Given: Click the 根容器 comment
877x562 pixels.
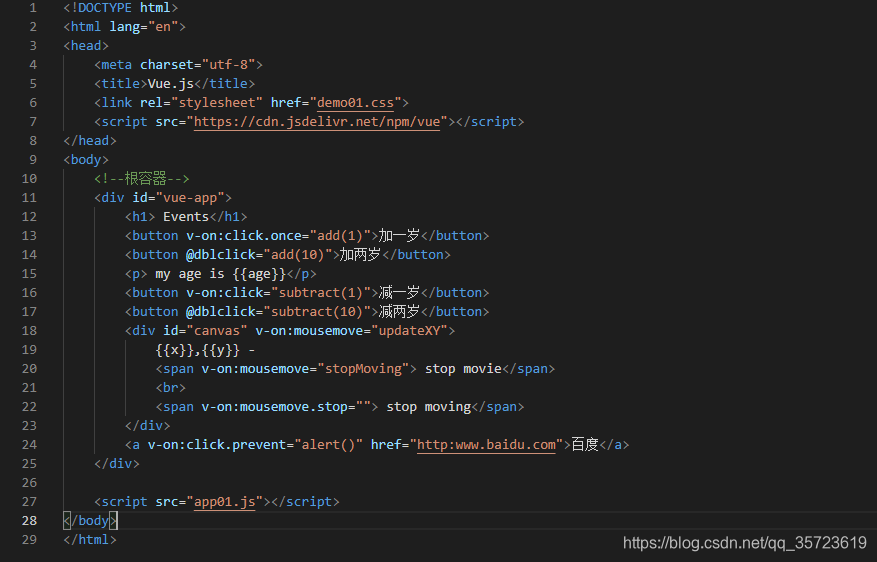Looking at the screenshot, I should [x=142, y=178].
